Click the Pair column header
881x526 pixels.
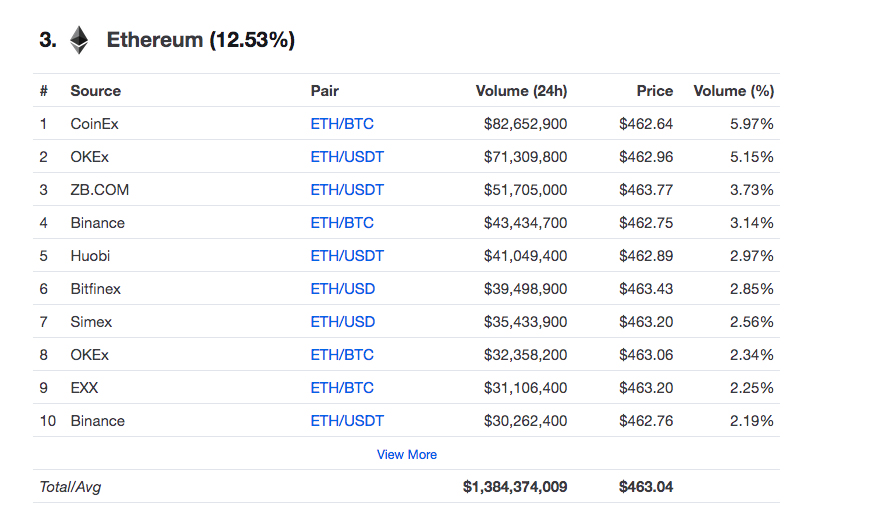click(325, 91)
